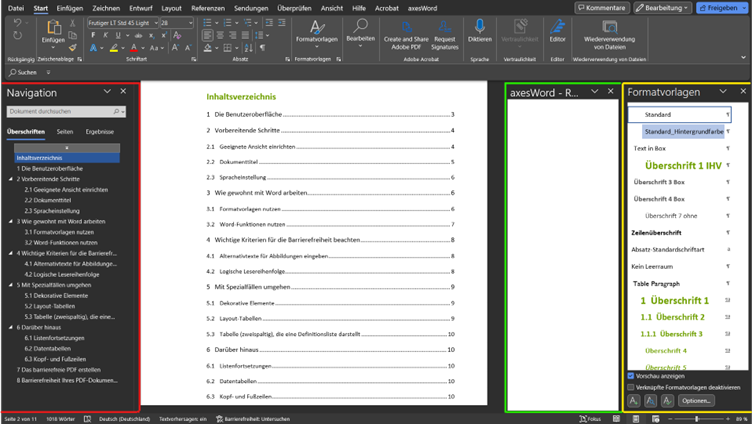Toggle left paragraph alignment

(208, 35)
